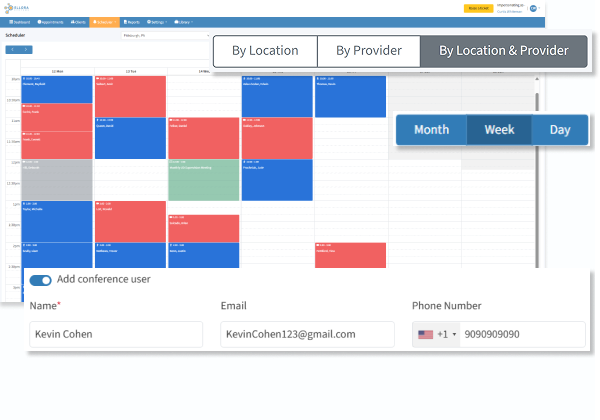Switch calendar to Month view
Screen dimensions: 600x420
[x=431, y=130]
